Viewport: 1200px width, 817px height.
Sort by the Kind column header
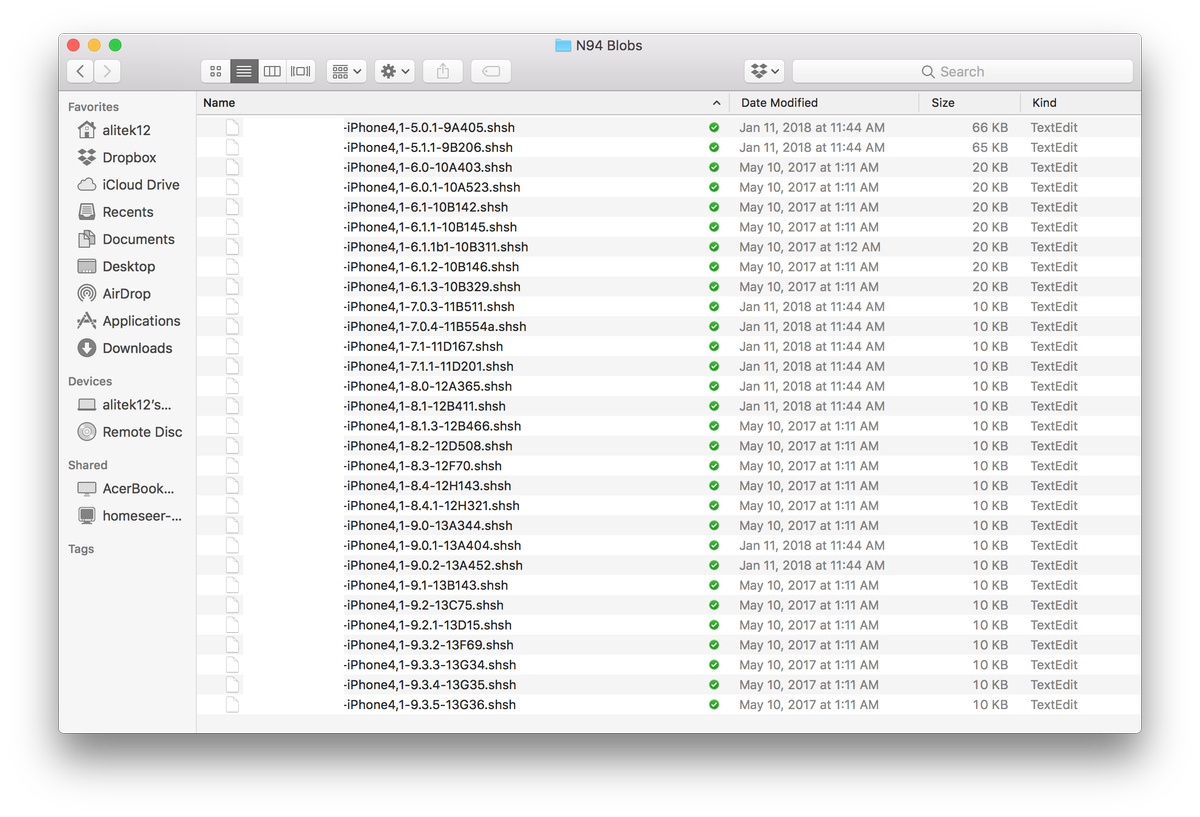point(1044,103)
